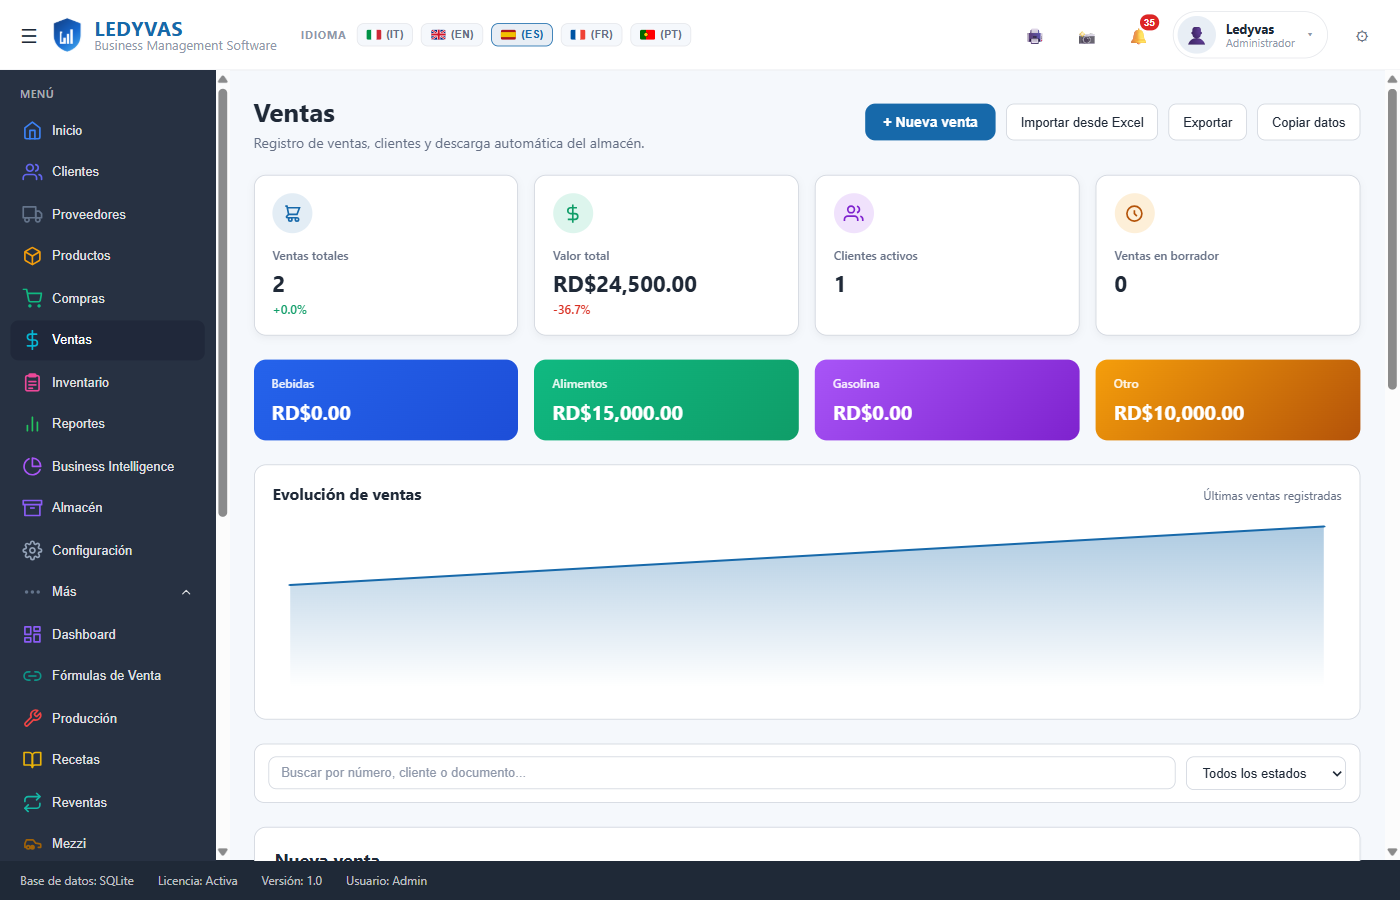
Task: Open the Reportes section
Action: pyautogui.click(x=108, y=423)
